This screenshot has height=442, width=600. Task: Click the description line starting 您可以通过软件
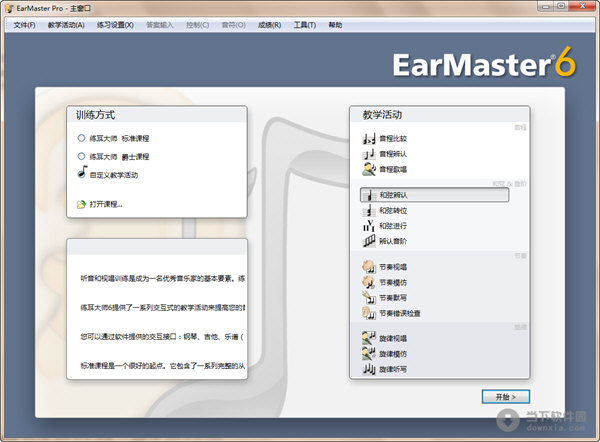click(162, 337)
